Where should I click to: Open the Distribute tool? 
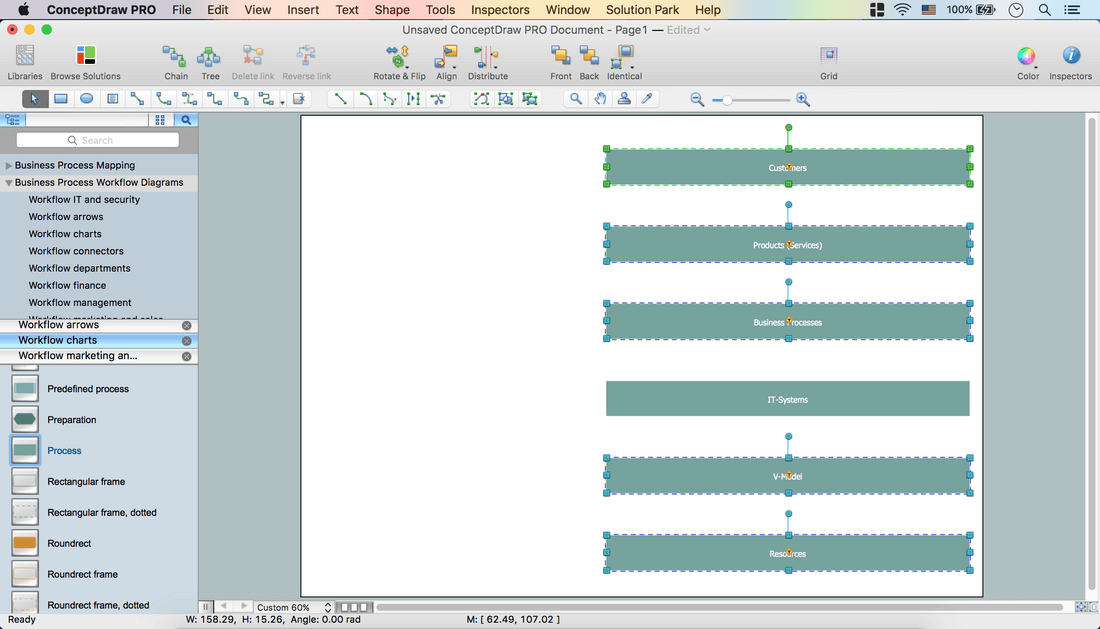488,62
